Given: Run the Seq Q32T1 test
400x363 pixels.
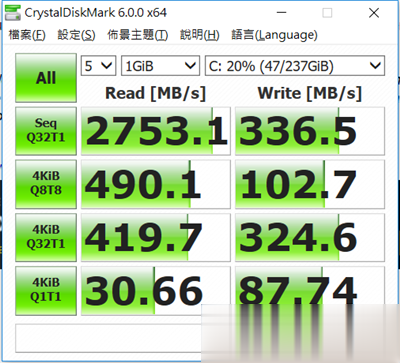Looking at the screenshot, I should [46, 131].
